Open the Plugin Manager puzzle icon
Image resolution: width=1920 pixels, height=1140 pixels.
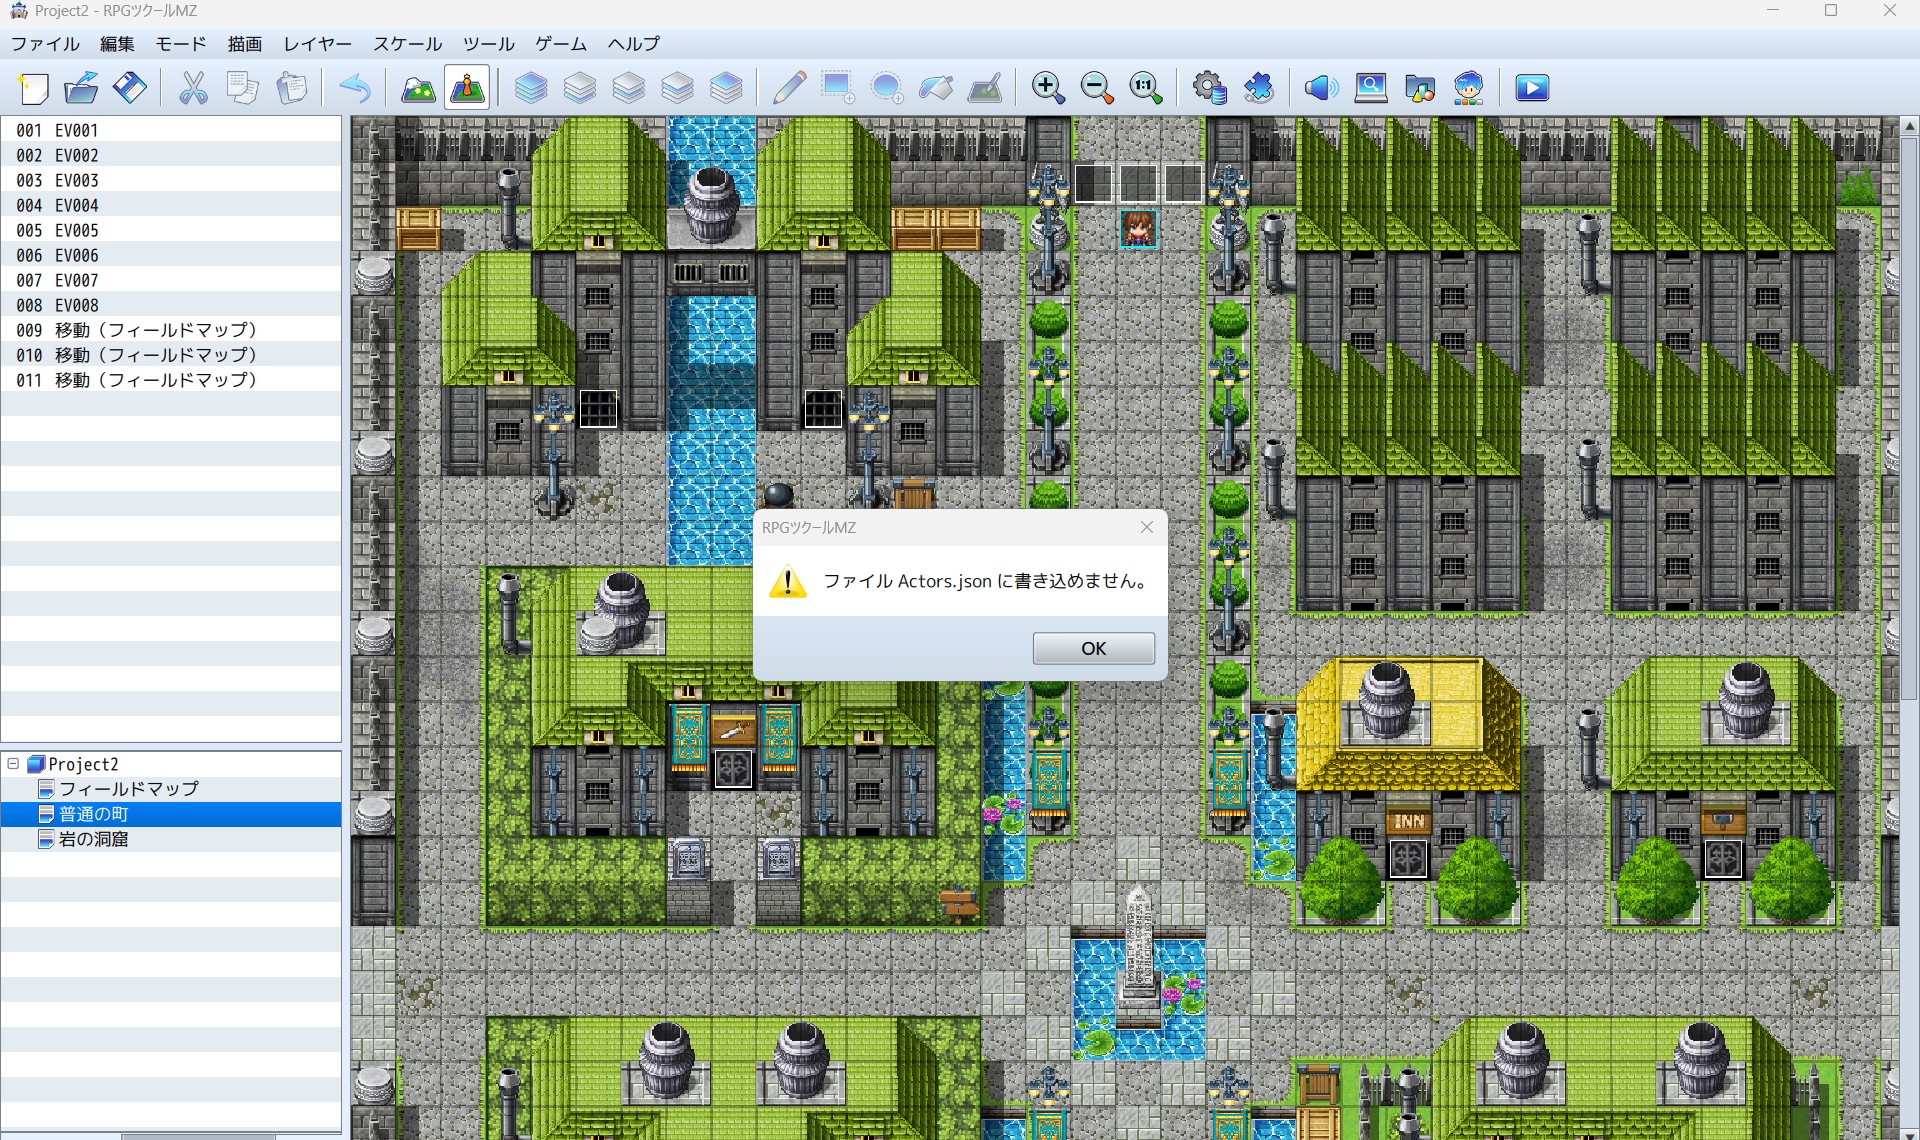click(1258, 88)
